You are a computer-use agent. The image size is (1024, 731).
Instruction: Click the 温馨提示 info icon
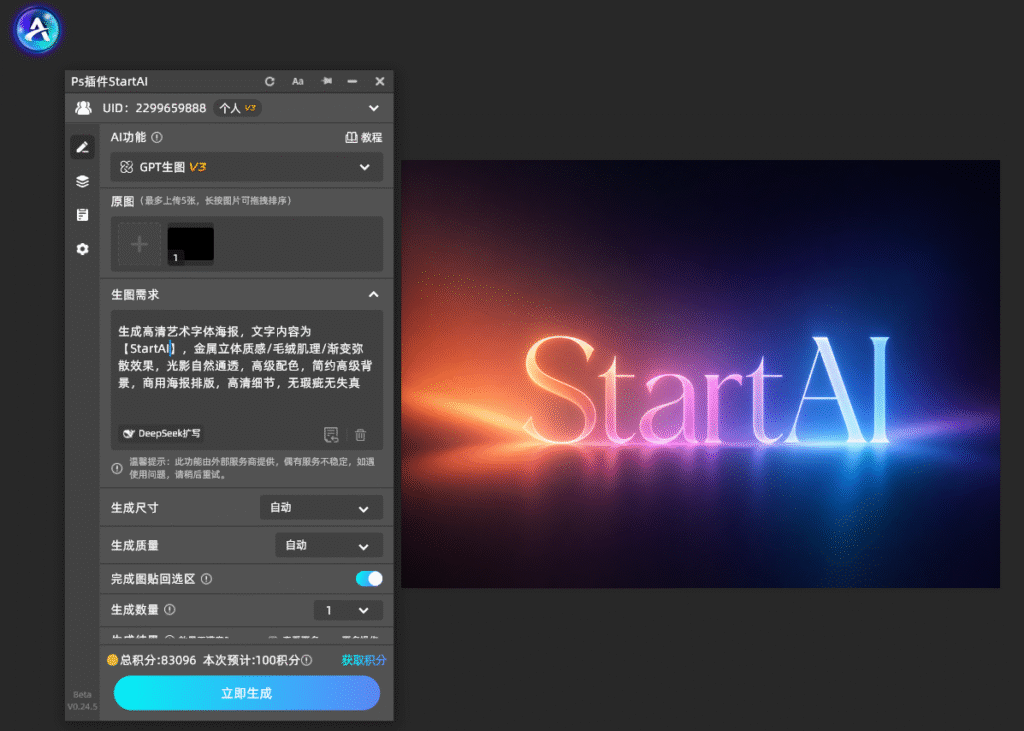117,468
